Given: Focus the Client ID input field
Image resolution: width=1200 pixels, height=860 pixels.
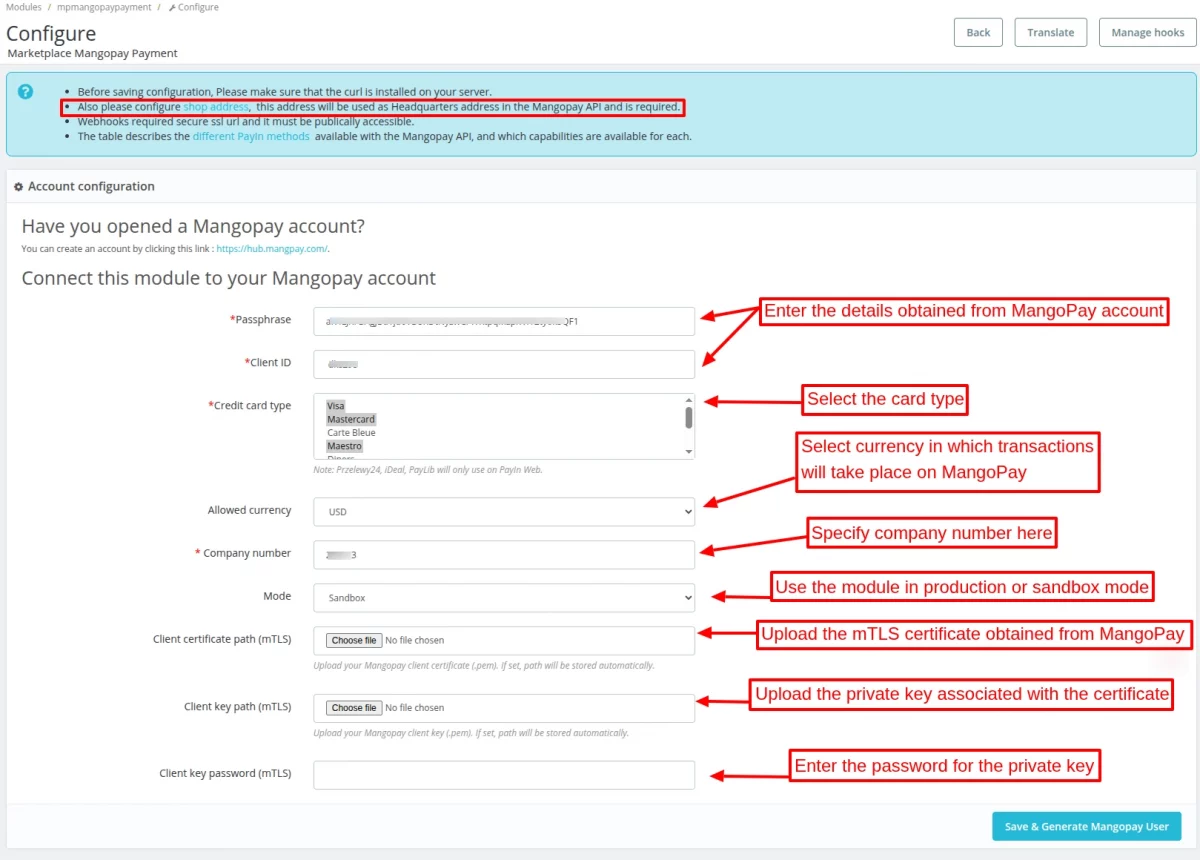Looking at the screenshot, I should tap(504, 364).
